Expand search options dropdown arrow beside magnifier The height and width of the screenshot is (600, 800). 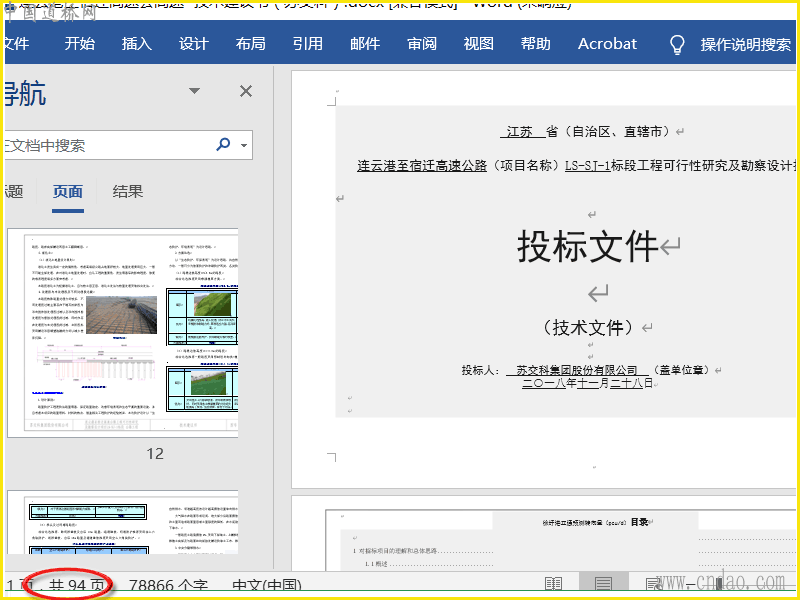click(244, 145)
